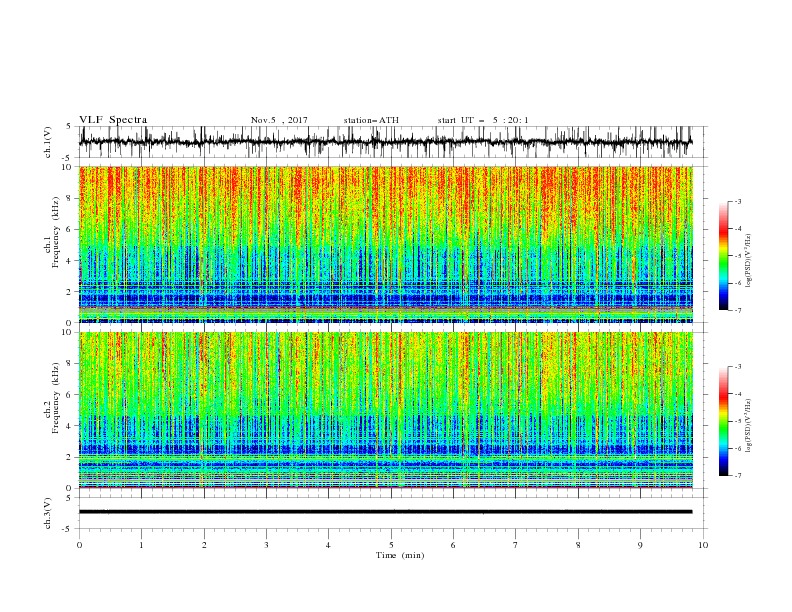Click the ch.3 flat voltage trace

point(385,512)
